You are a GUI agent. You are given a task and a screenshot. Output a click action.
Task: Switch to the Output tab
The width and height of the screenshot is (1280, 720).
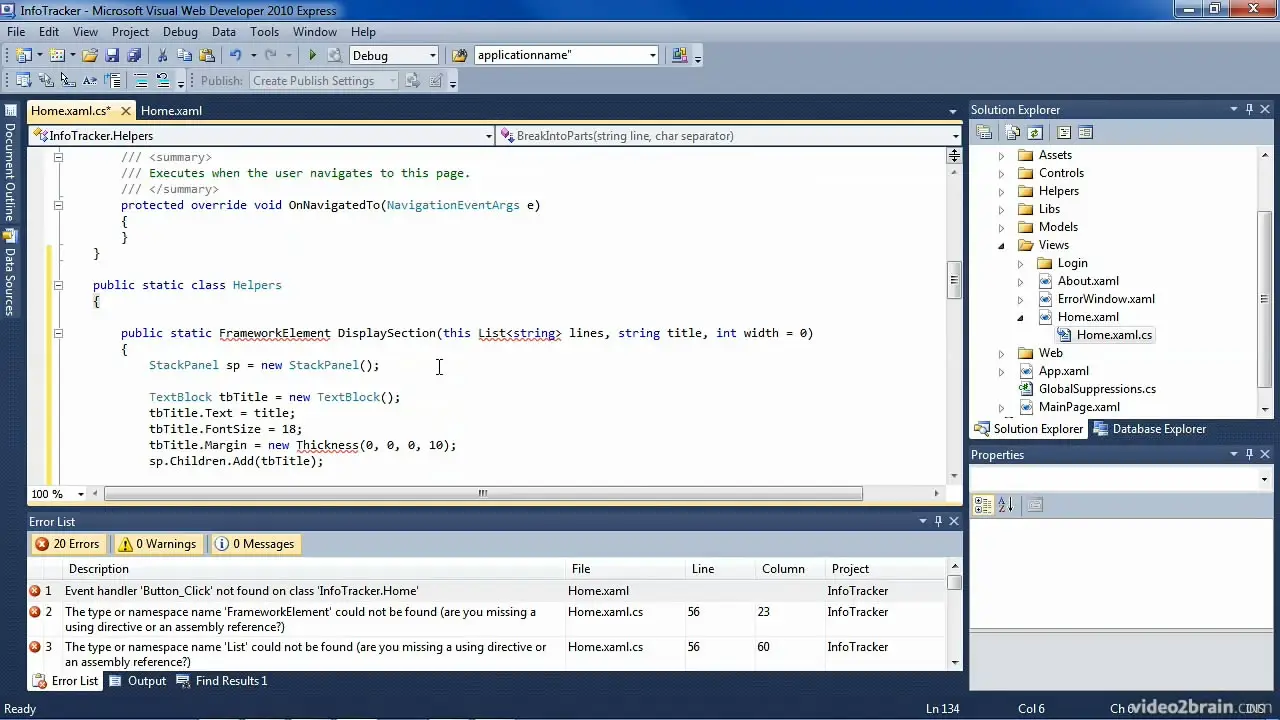[x=137, y=681]
